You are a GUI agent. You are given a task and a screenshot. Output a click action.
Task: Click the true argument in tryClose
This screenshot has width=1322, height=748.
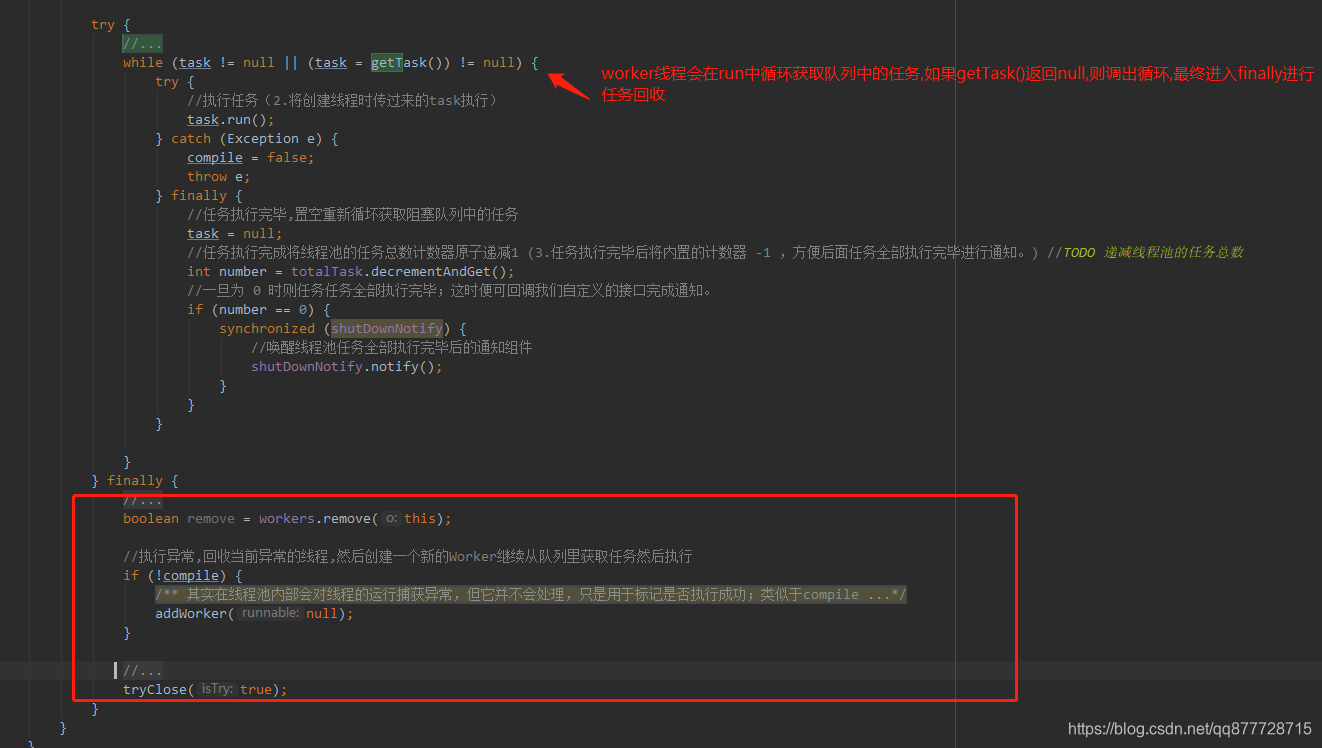256,689
